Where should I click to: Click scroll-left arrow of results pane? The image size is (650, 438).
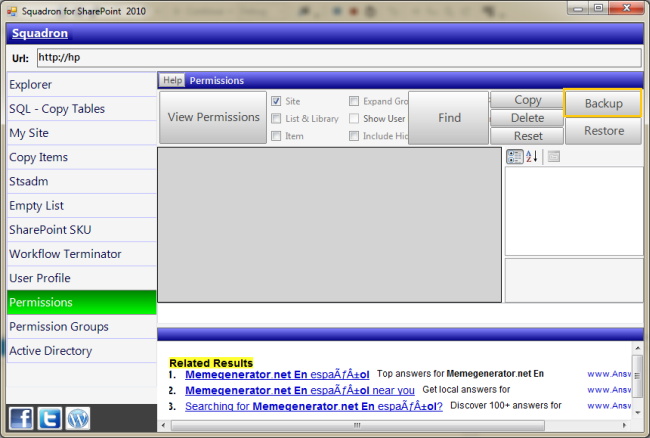pos(163,425)
